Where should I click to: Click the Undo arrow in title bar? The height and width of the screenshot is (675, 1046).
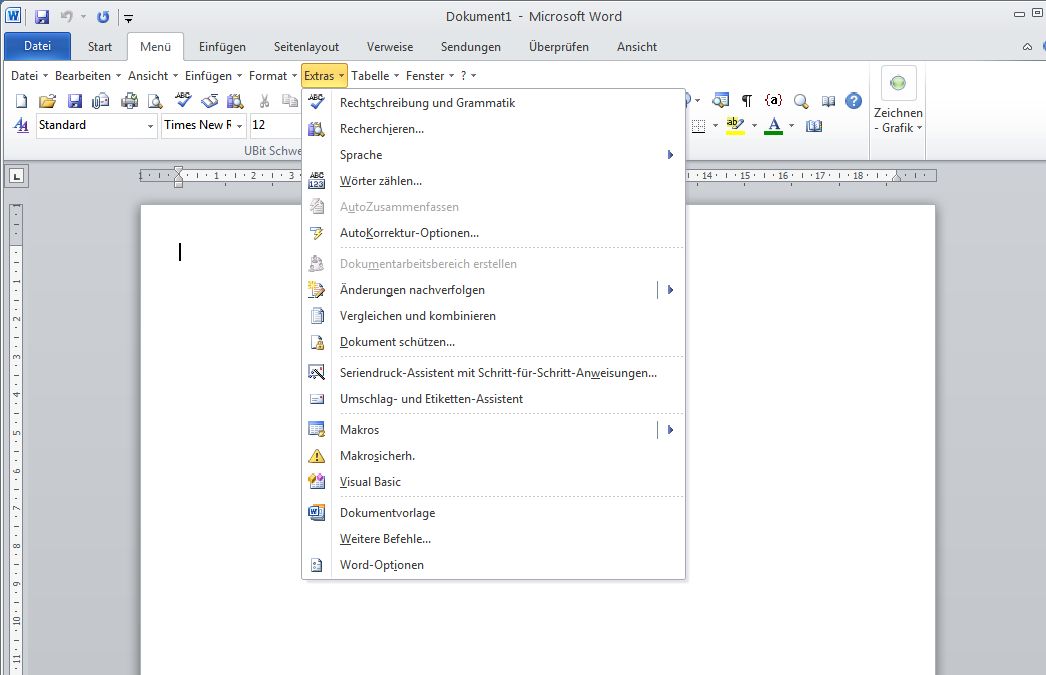(x=66, y=17)
